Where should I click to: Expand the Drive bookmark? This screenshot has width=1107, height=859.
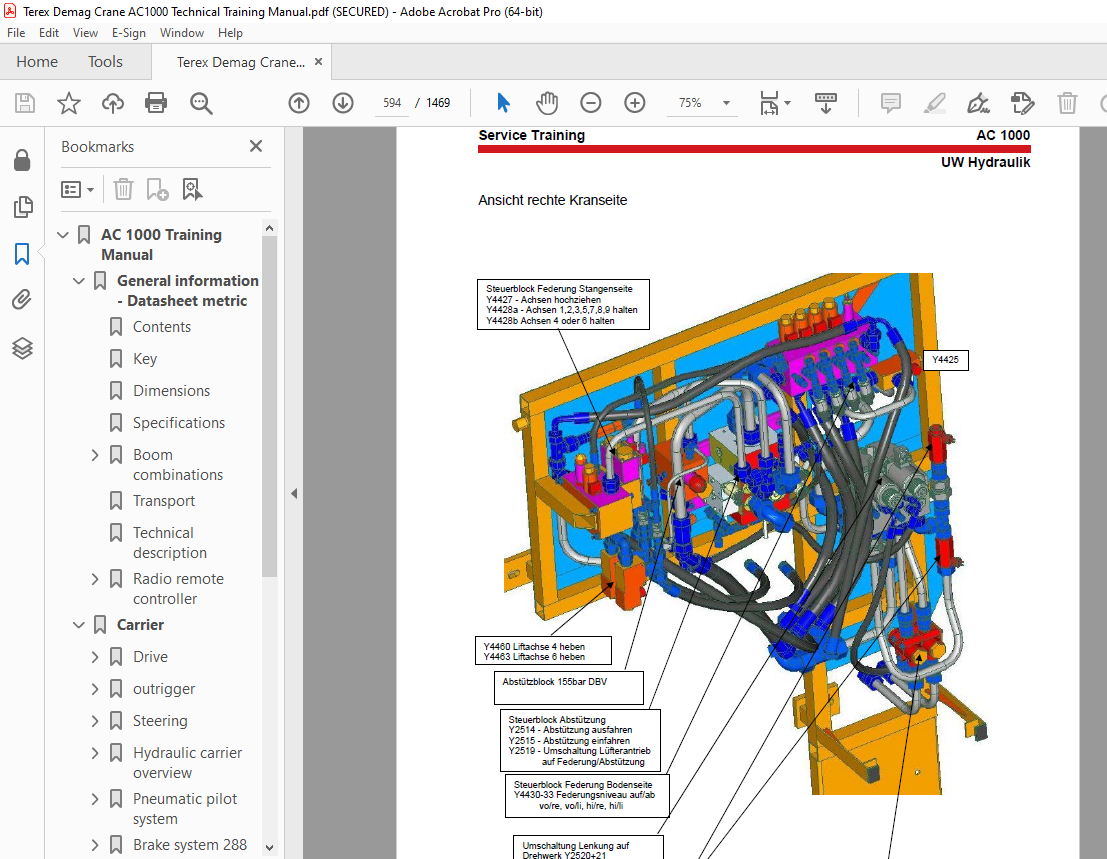click(95, 657)
